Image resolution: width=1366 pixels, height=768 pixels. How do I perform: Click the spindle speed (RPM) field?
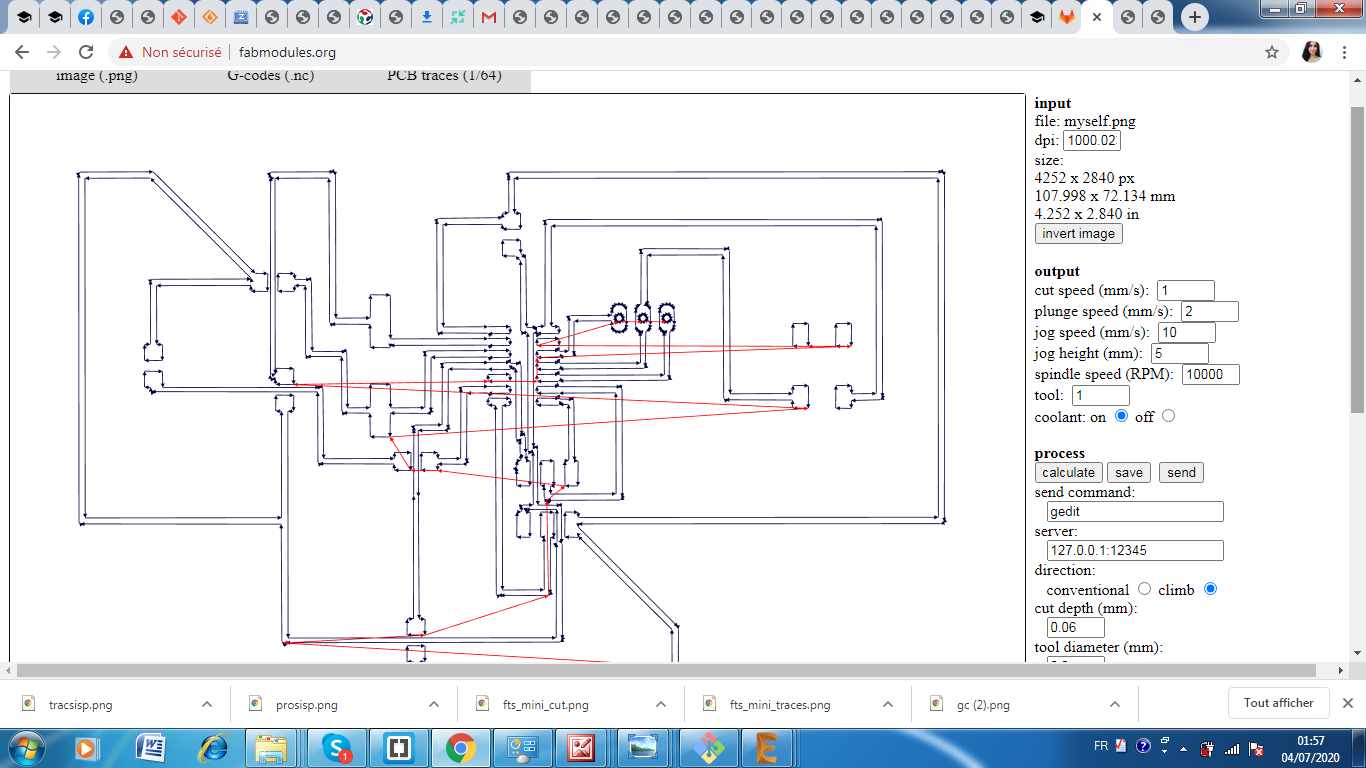point(1210,374)
